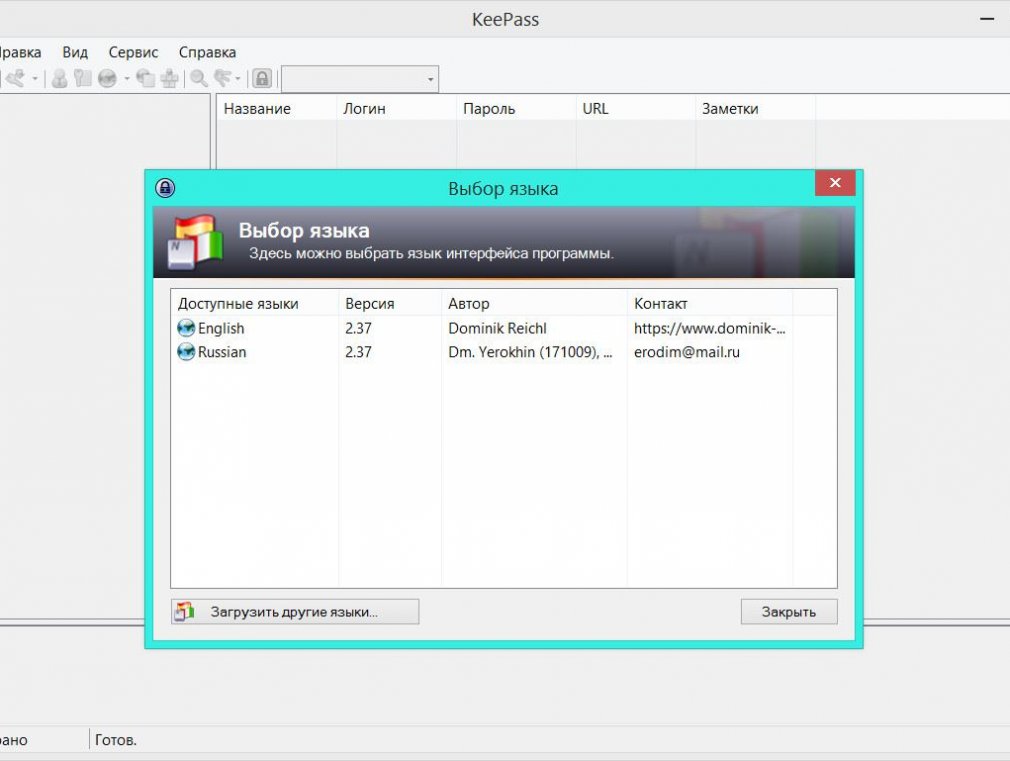Click Загрузить другие языки... button
The width and height of the screenshot is (1010, 761).
295,612
